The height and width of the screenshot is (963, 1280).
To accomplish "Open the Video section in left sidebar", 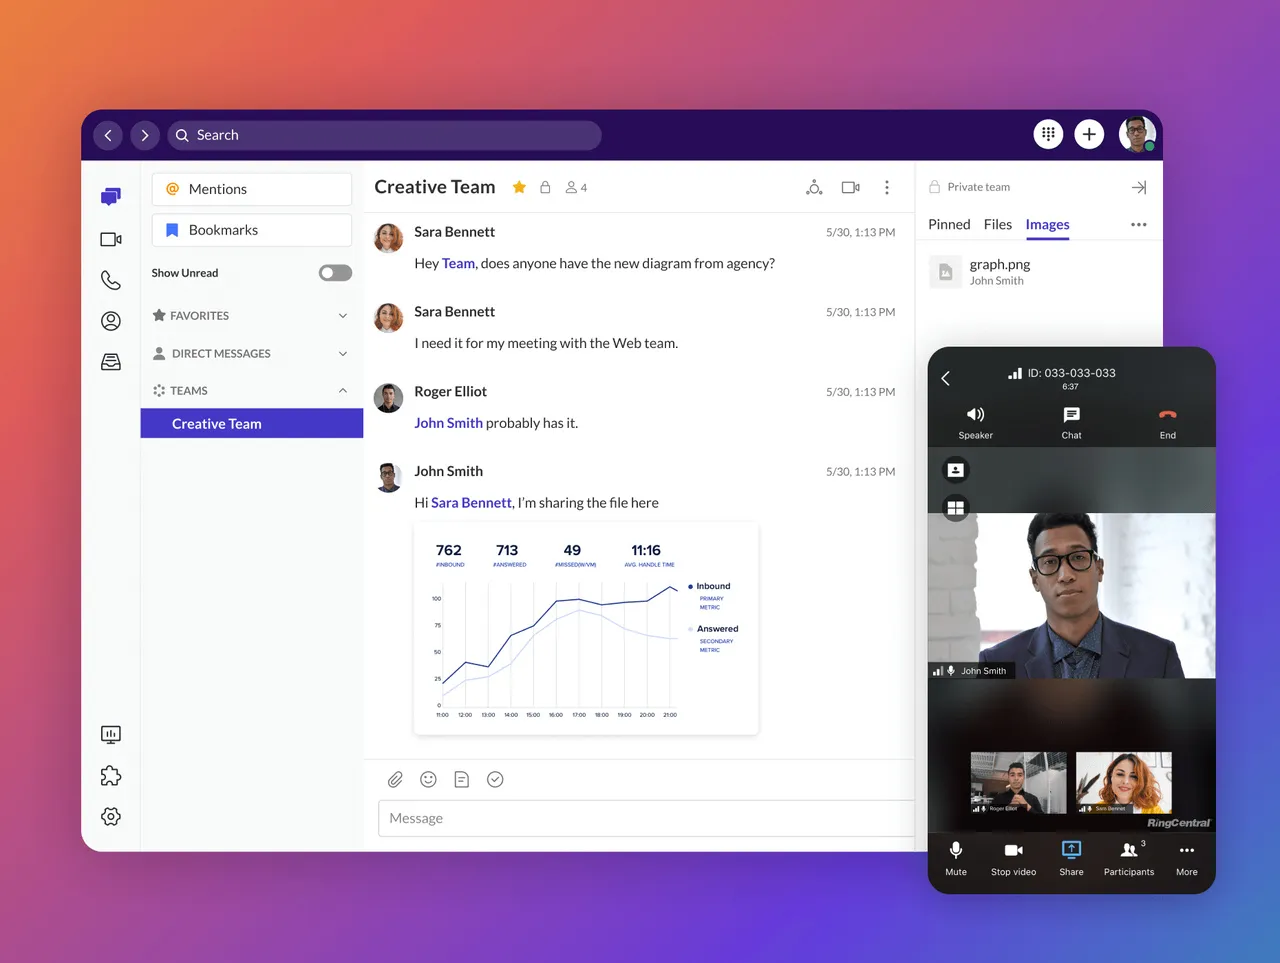I will click(x=111, y=240).
